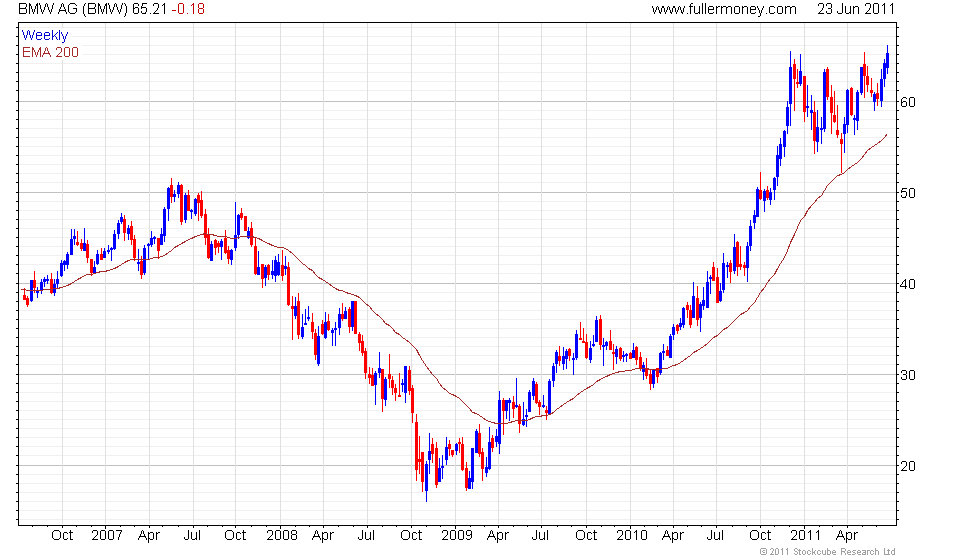
Task: Click the 2011 year label on time axis
Action: [x=806, y=536]
